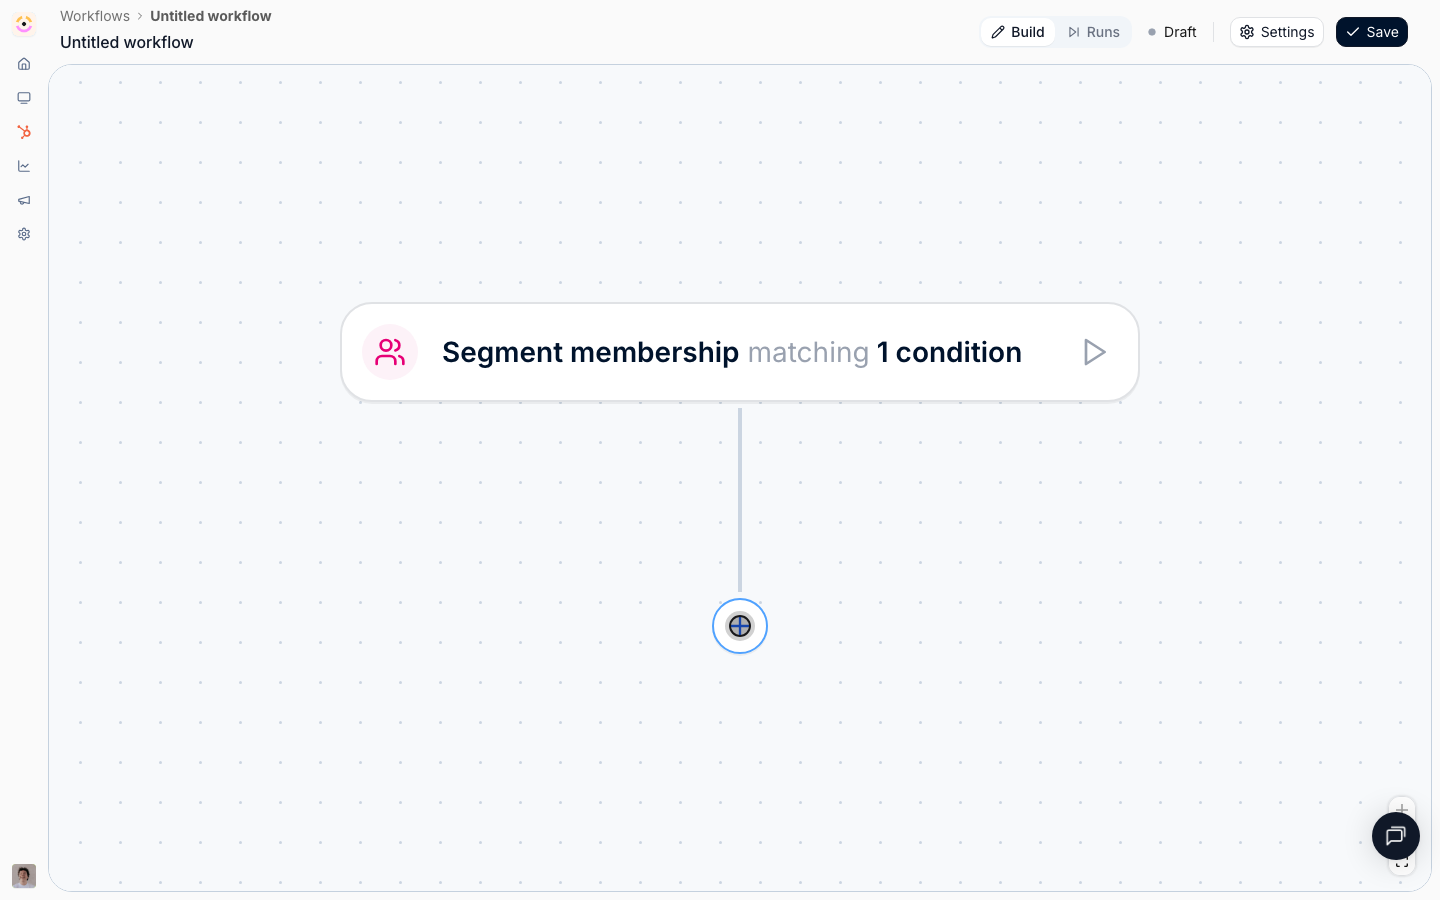The width and height of the screenshot is (1440, 900).
Task: Open the Segment membership trigger card
Action: pyautogui.click(x=740, y=352)
